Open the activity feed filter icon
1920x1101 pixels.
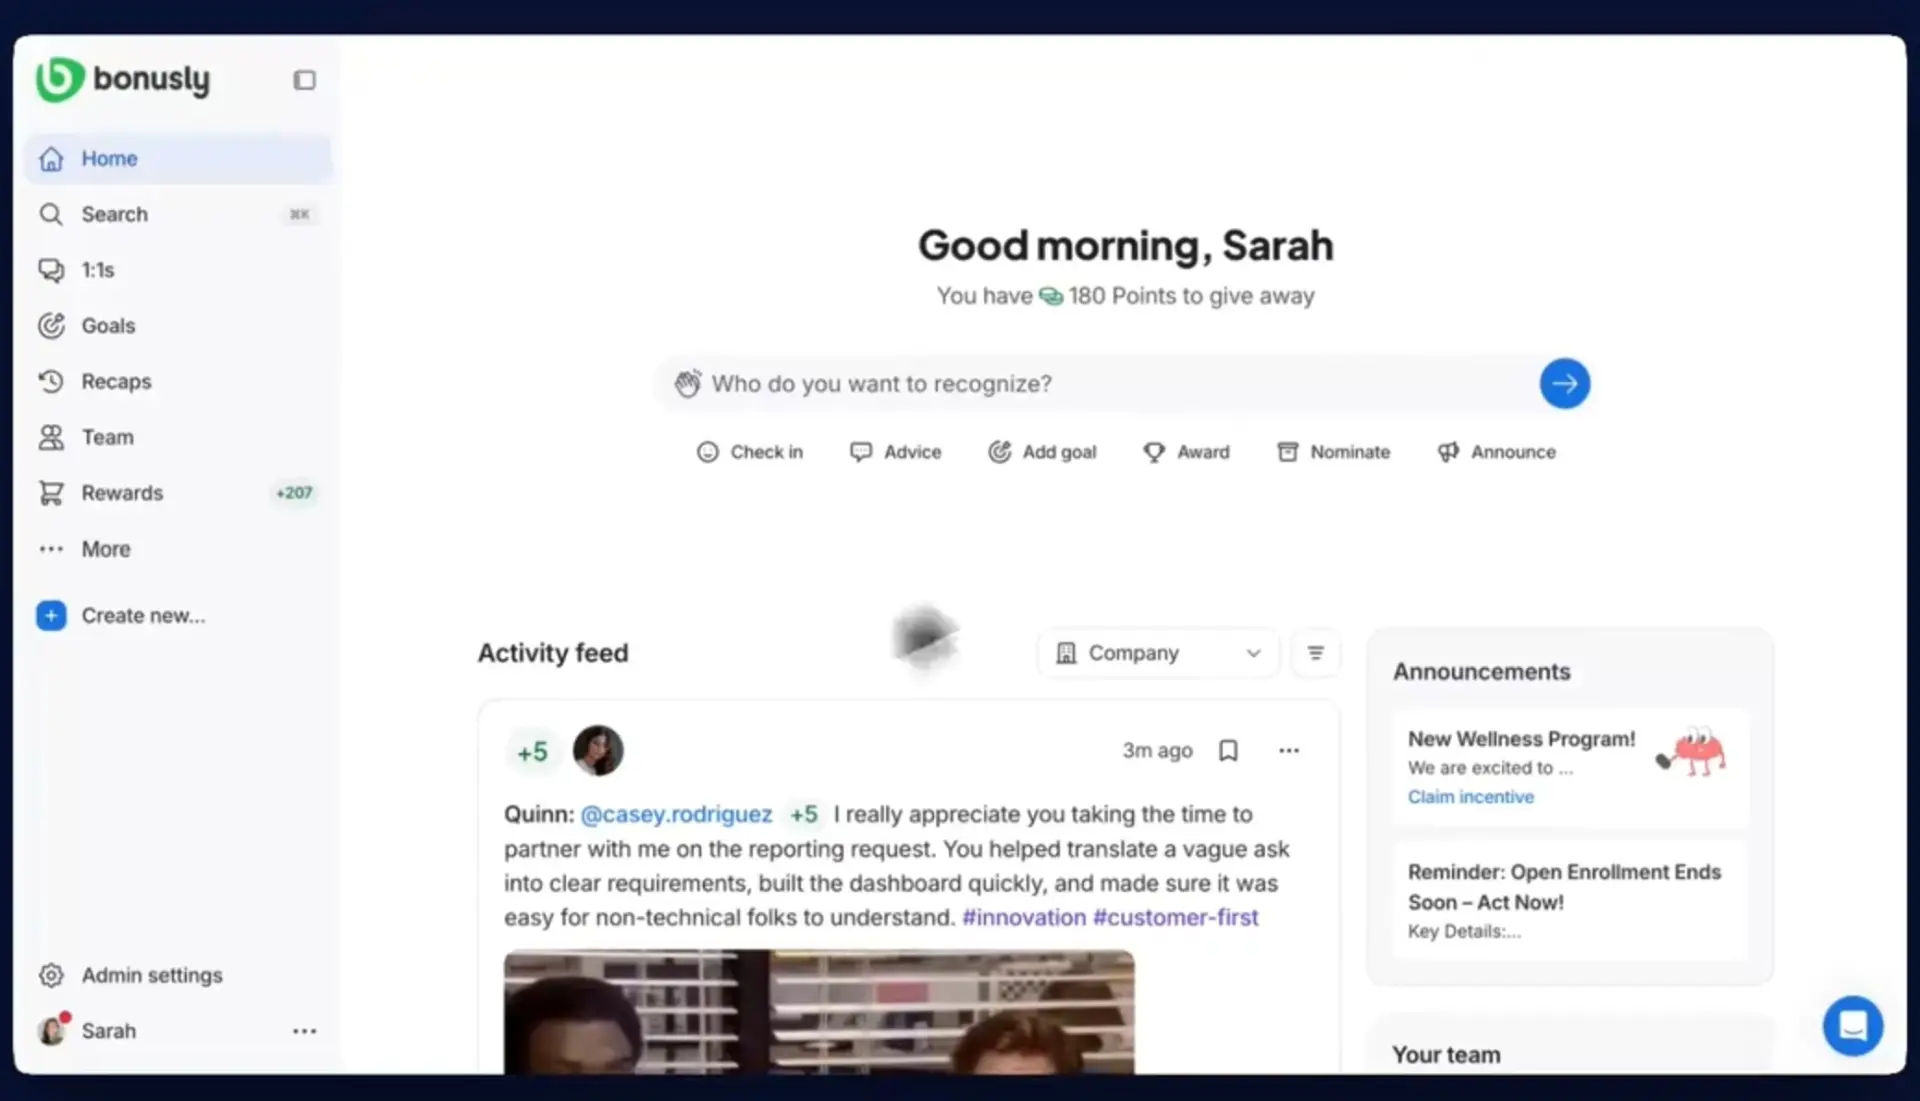click(x=1315, y=653)
